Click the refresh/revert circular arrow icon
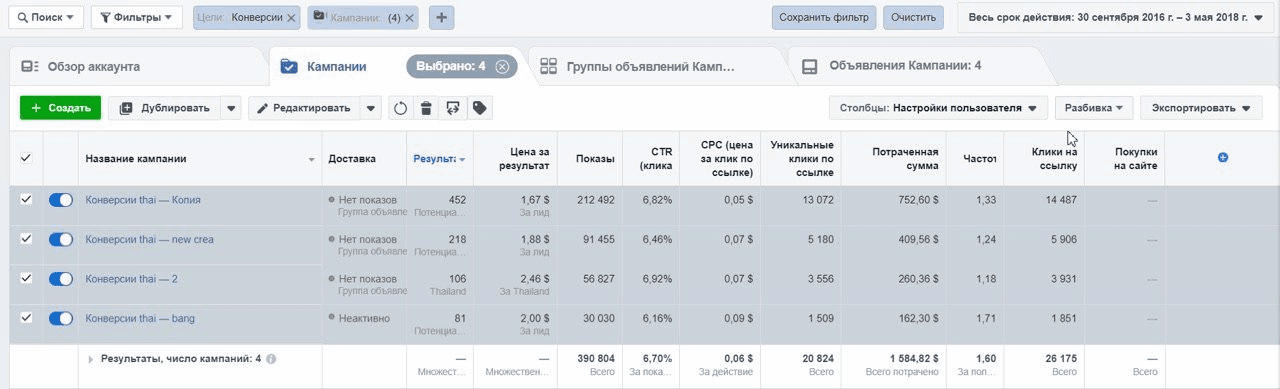This screenshot has height=389, width=1280. tap(400, 108)
